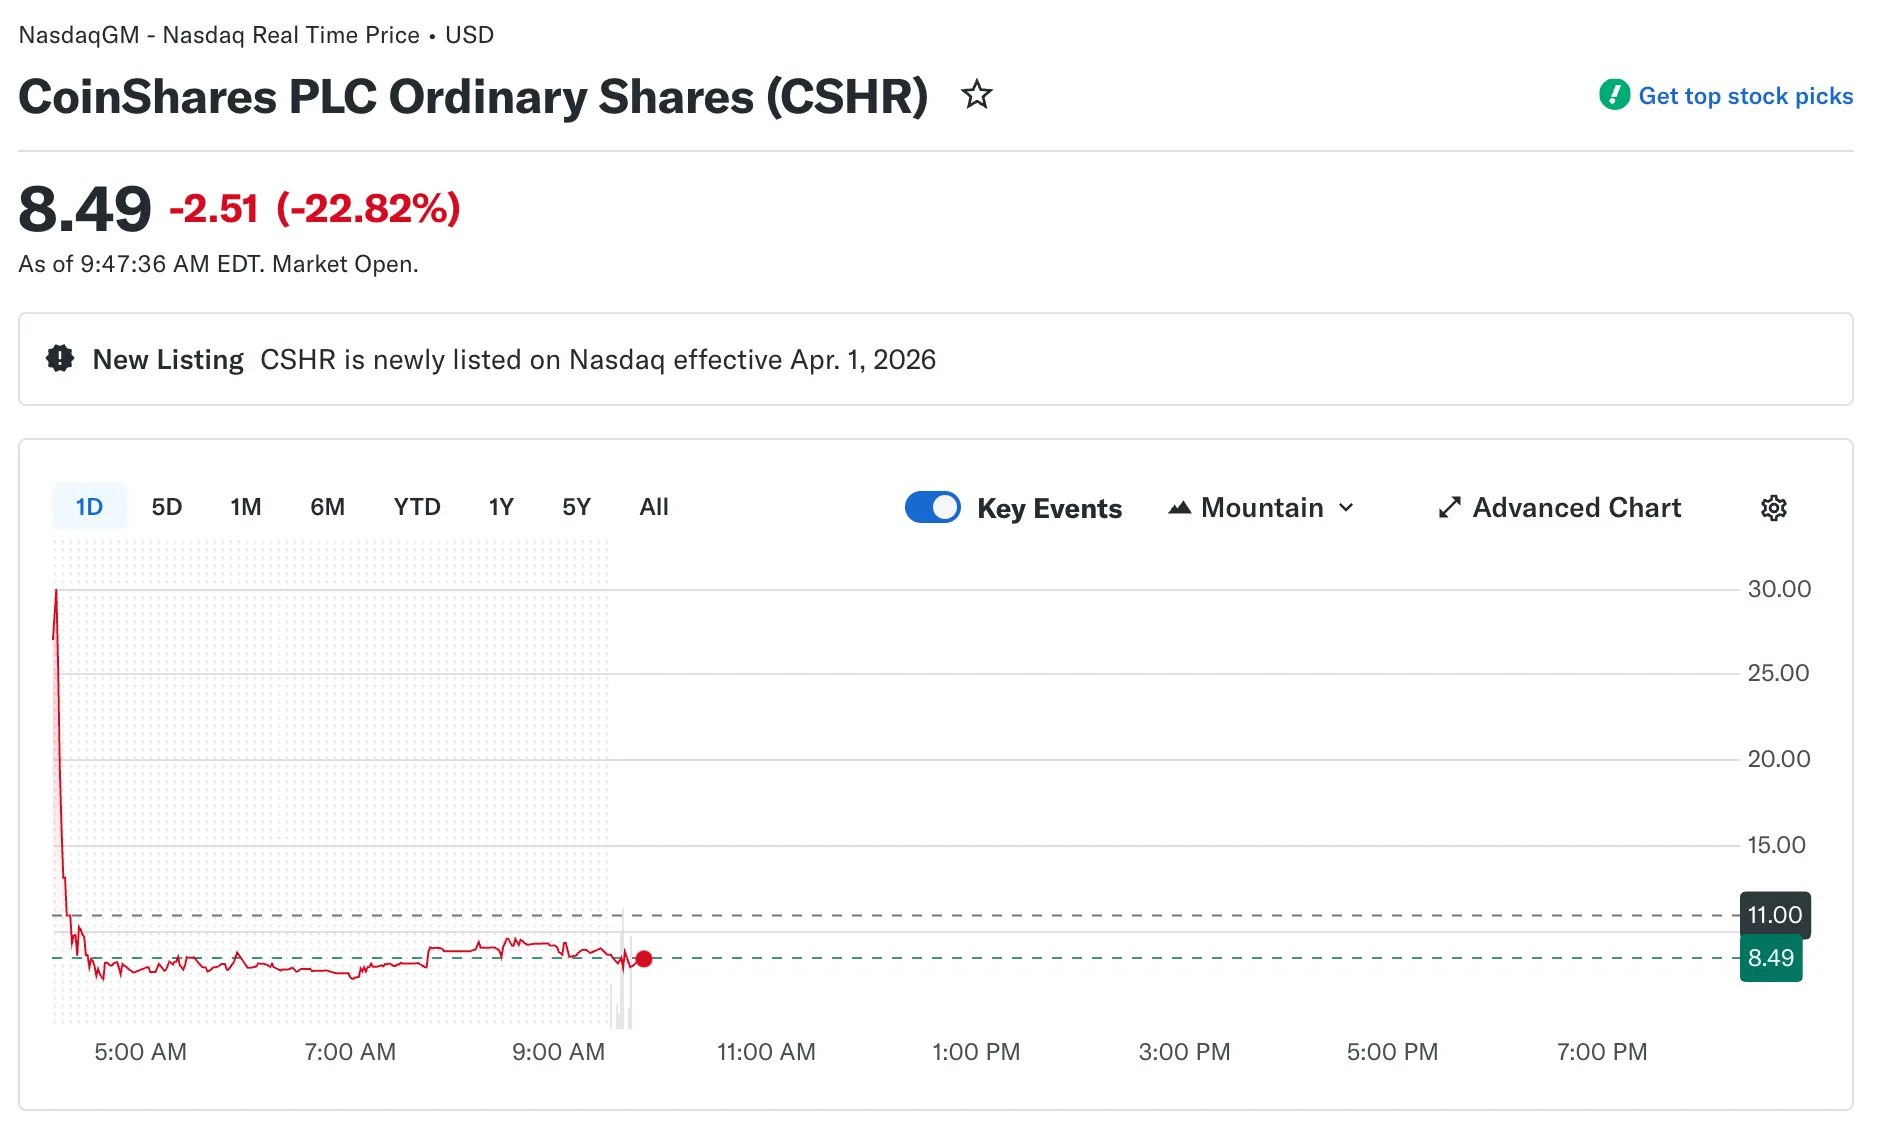Screen dimensions: 1886x1124
Task: Click the New Listing alert badge icon
Action: (x=60, y=358)
